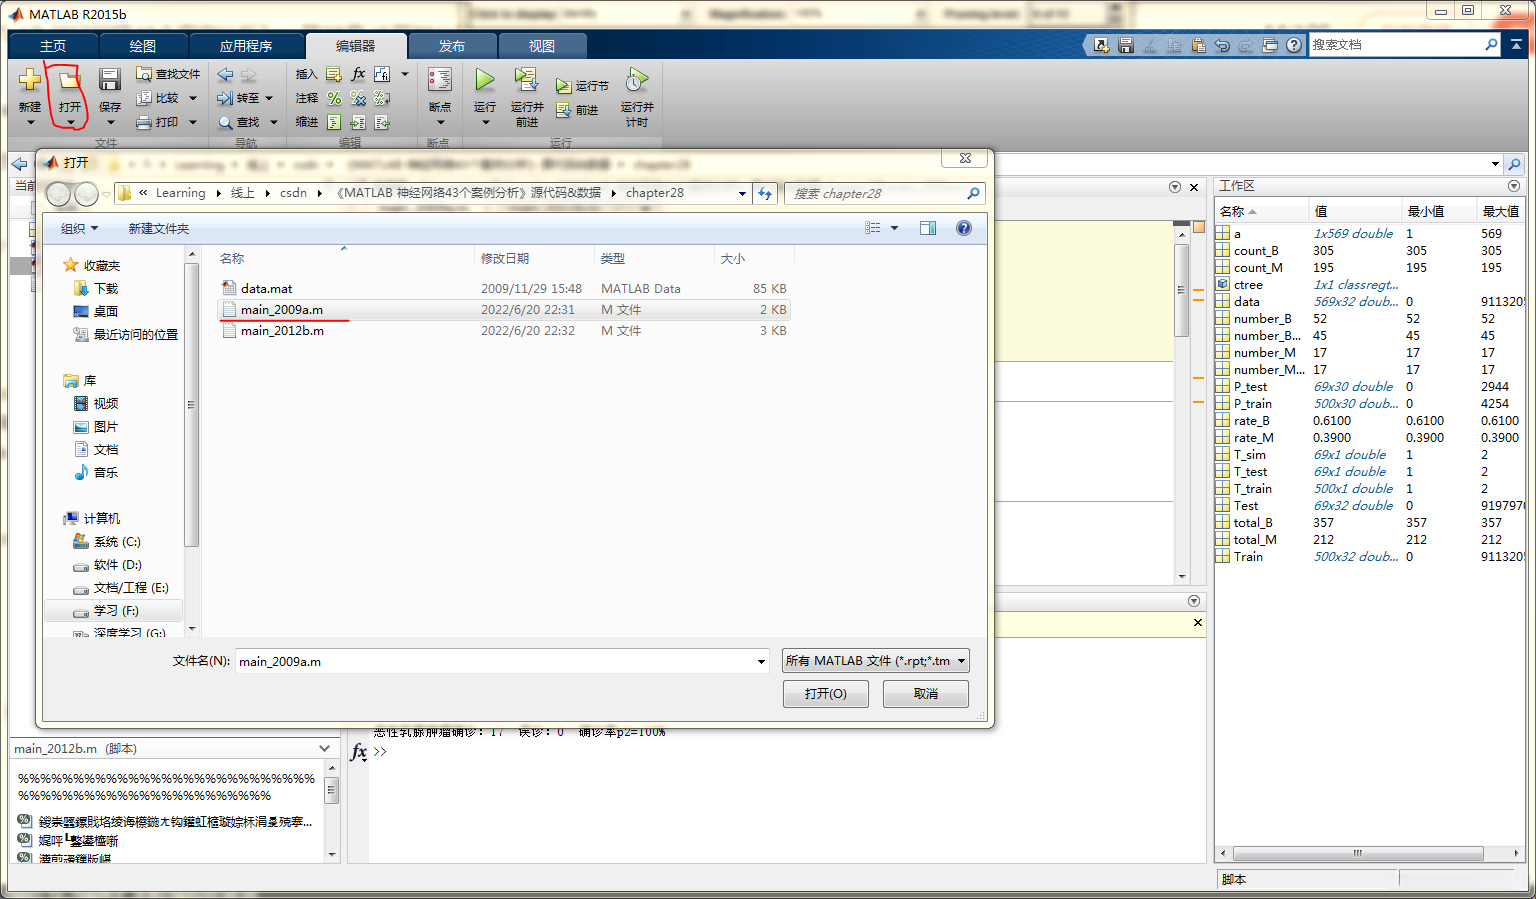
Task: Select 下载 (Downloads) in sidebar
Action: tap(97, 288)
